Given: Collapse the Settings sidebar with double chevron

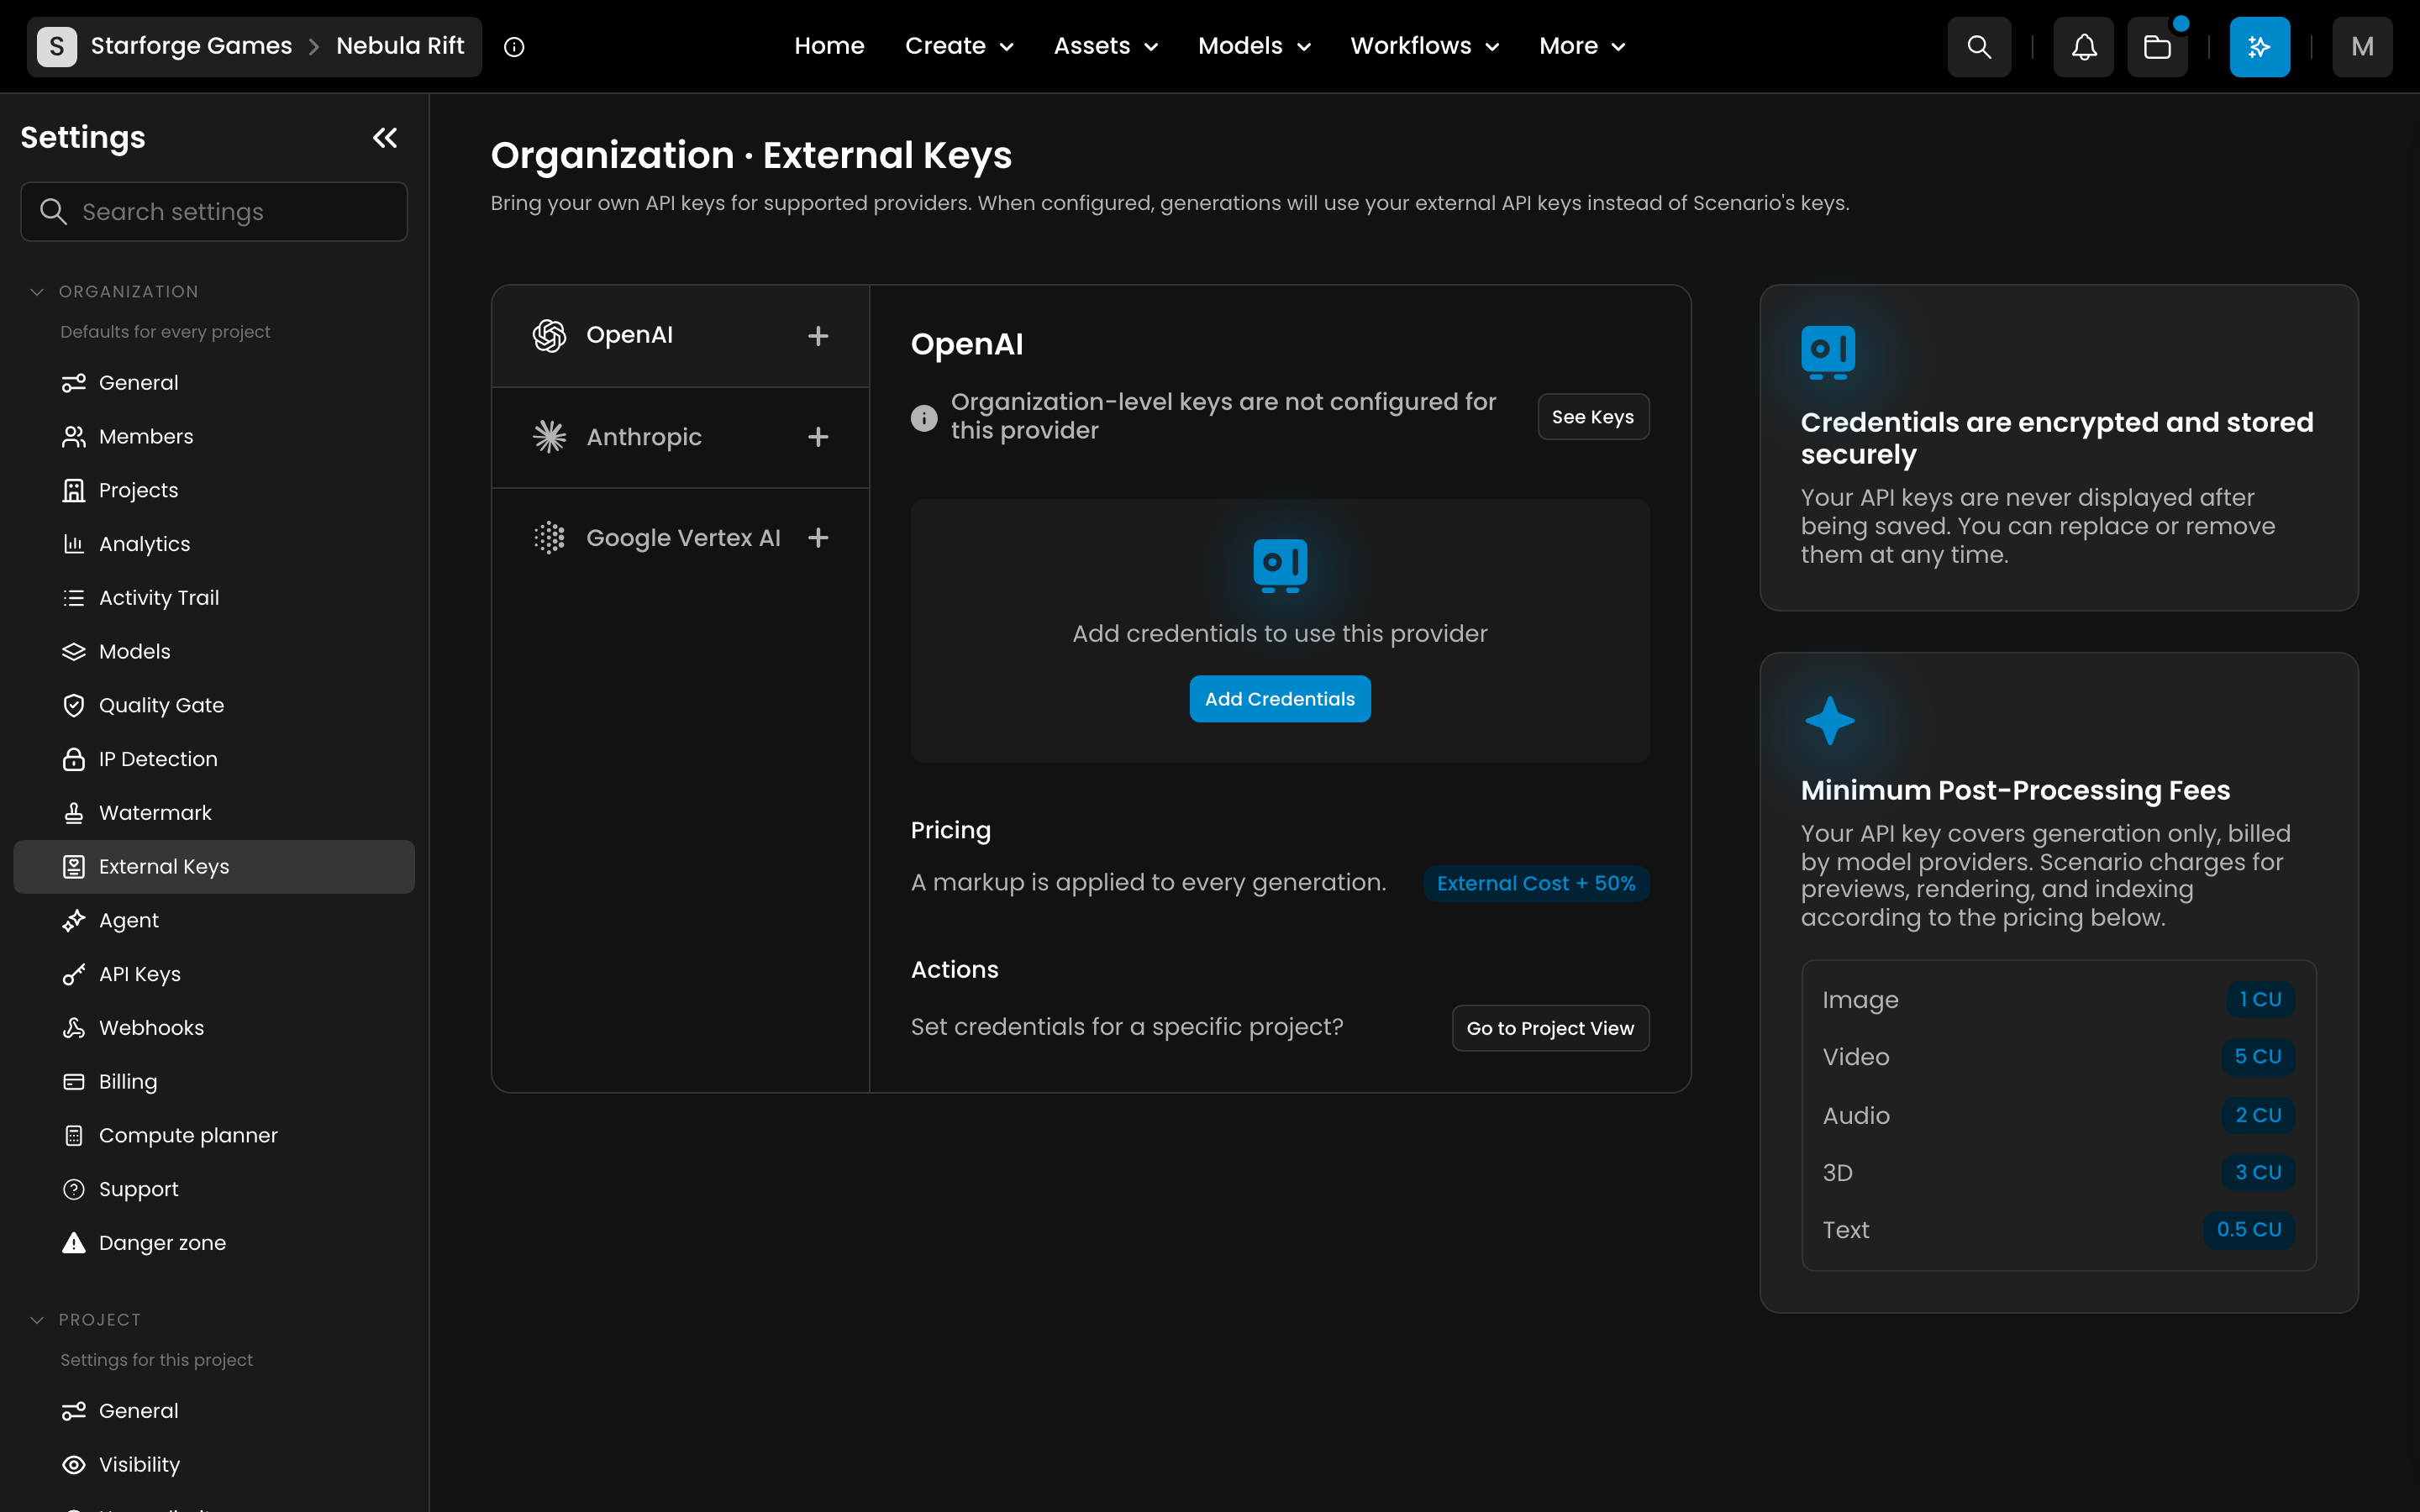Looking at the screenshot, I should pyautogui.click(x=385, y=138).
